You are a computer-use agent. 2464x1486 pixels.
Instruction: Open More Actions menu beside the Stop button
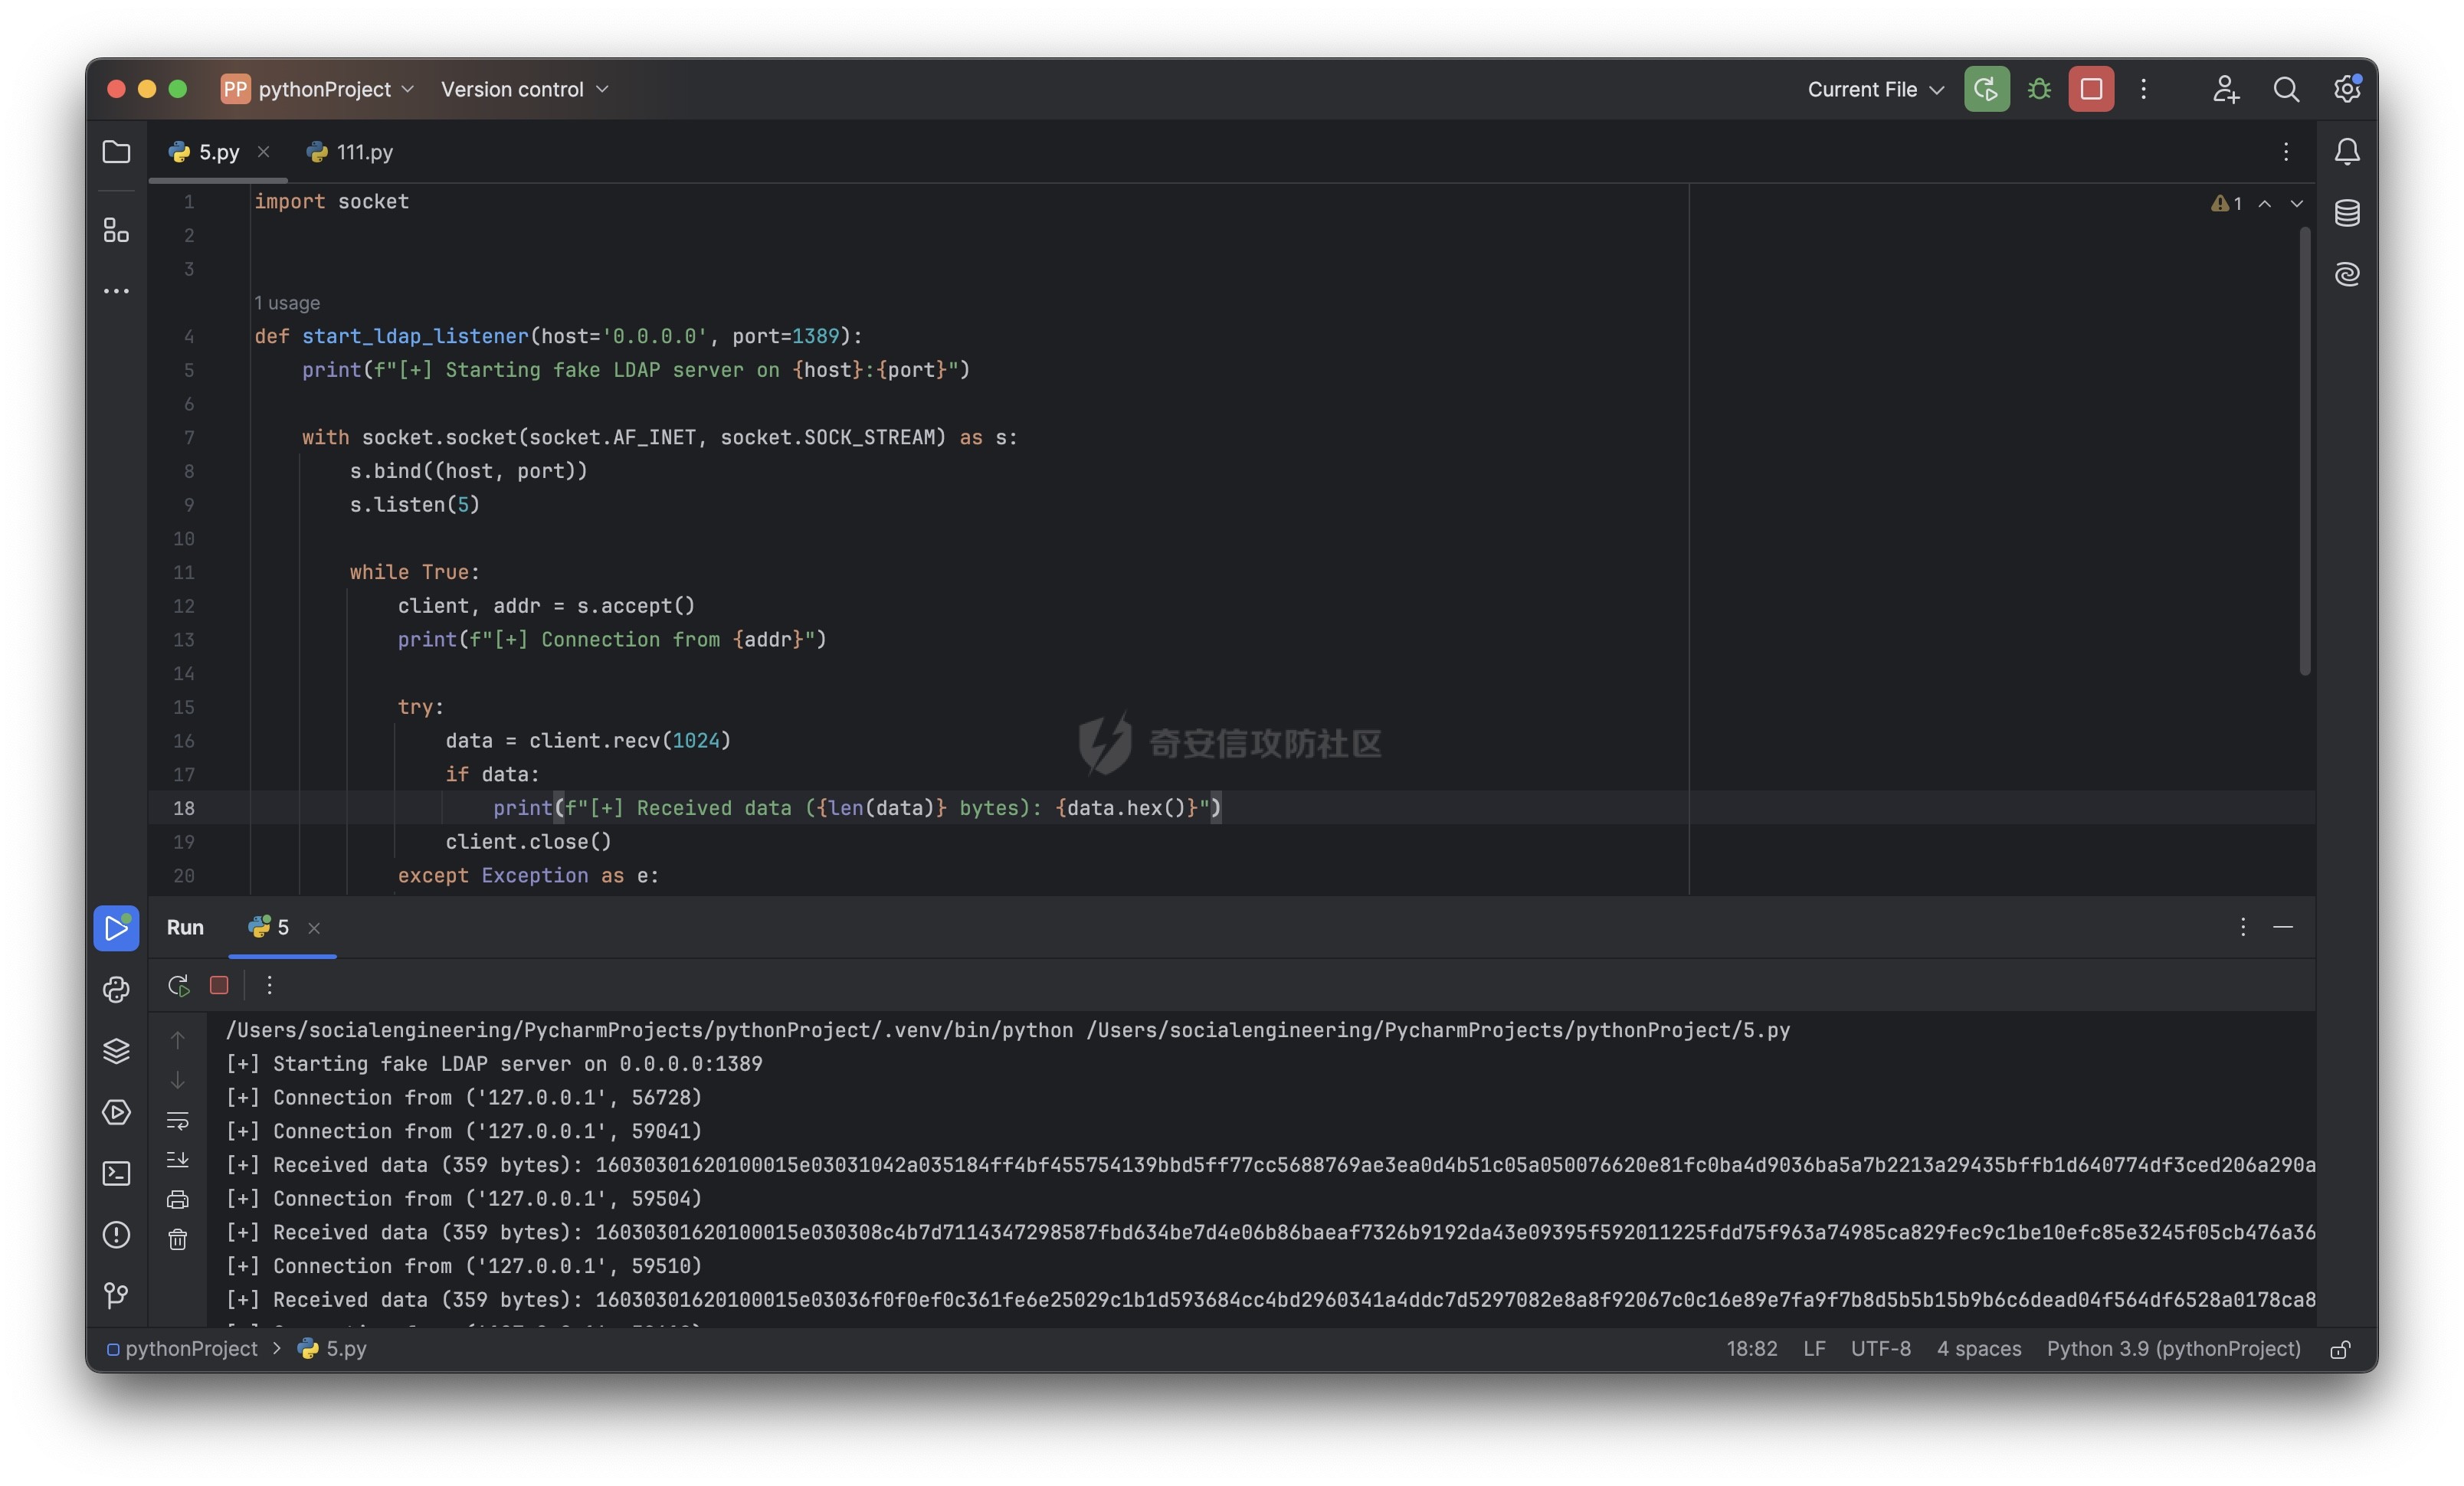2143,89
